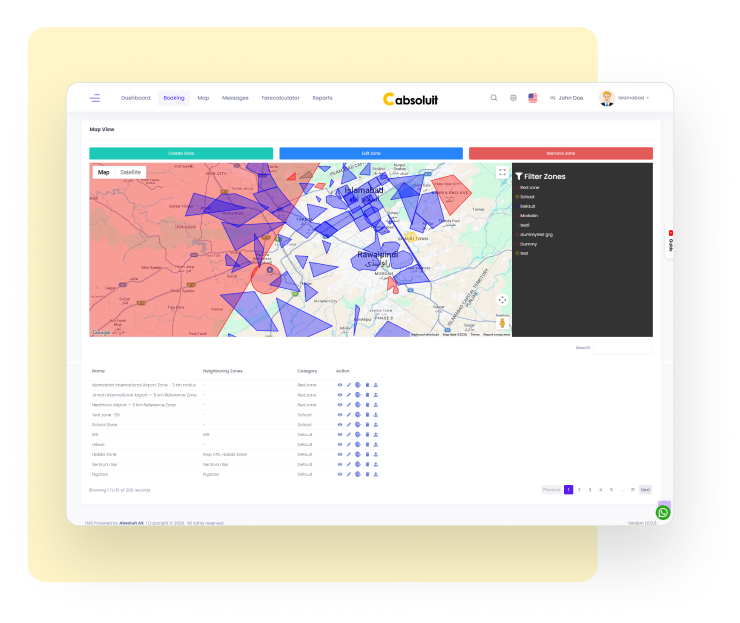View the Heathrow Airport zone eye icon
The height and width of the screenshot is (623, 740).
click(x=340, y=405)
